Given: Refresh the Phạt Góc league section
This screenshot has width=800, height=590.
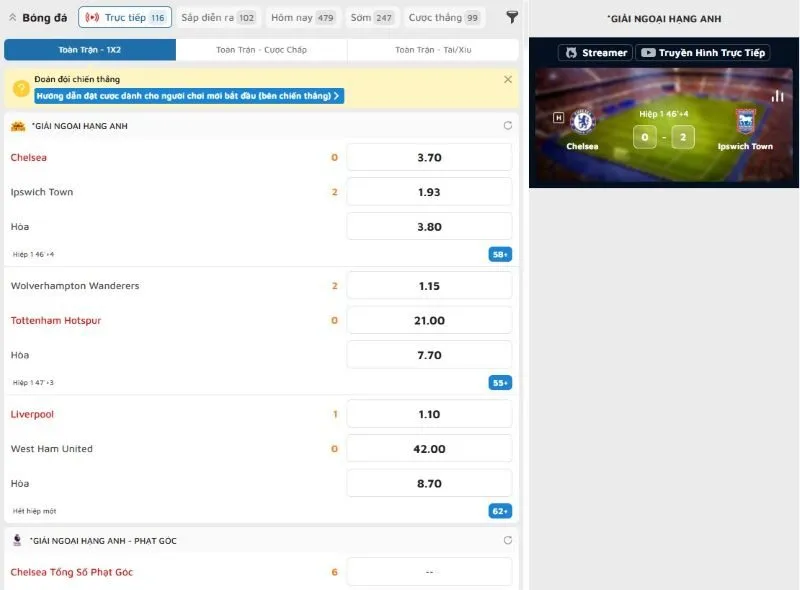Looking at the screenshot, I should (507, 540).
